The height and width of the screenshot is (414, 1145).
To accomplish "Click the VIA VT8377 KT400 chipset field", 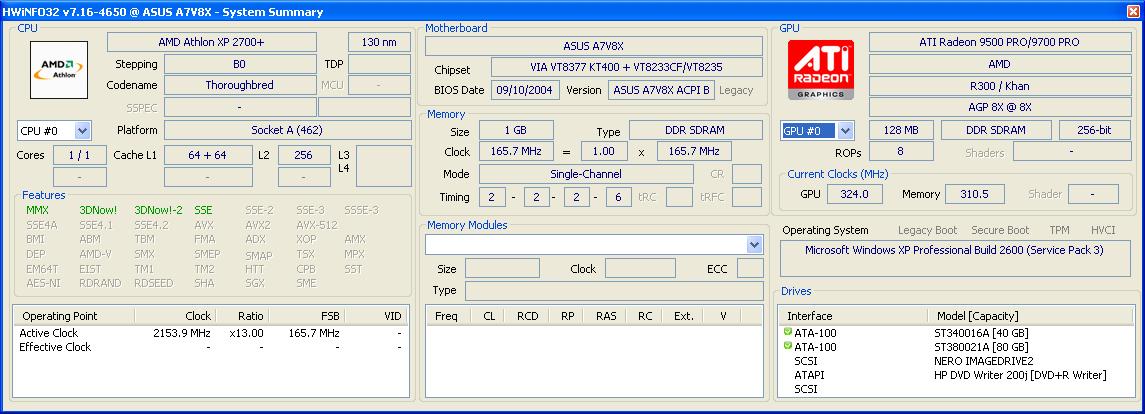I will point(627,67).
